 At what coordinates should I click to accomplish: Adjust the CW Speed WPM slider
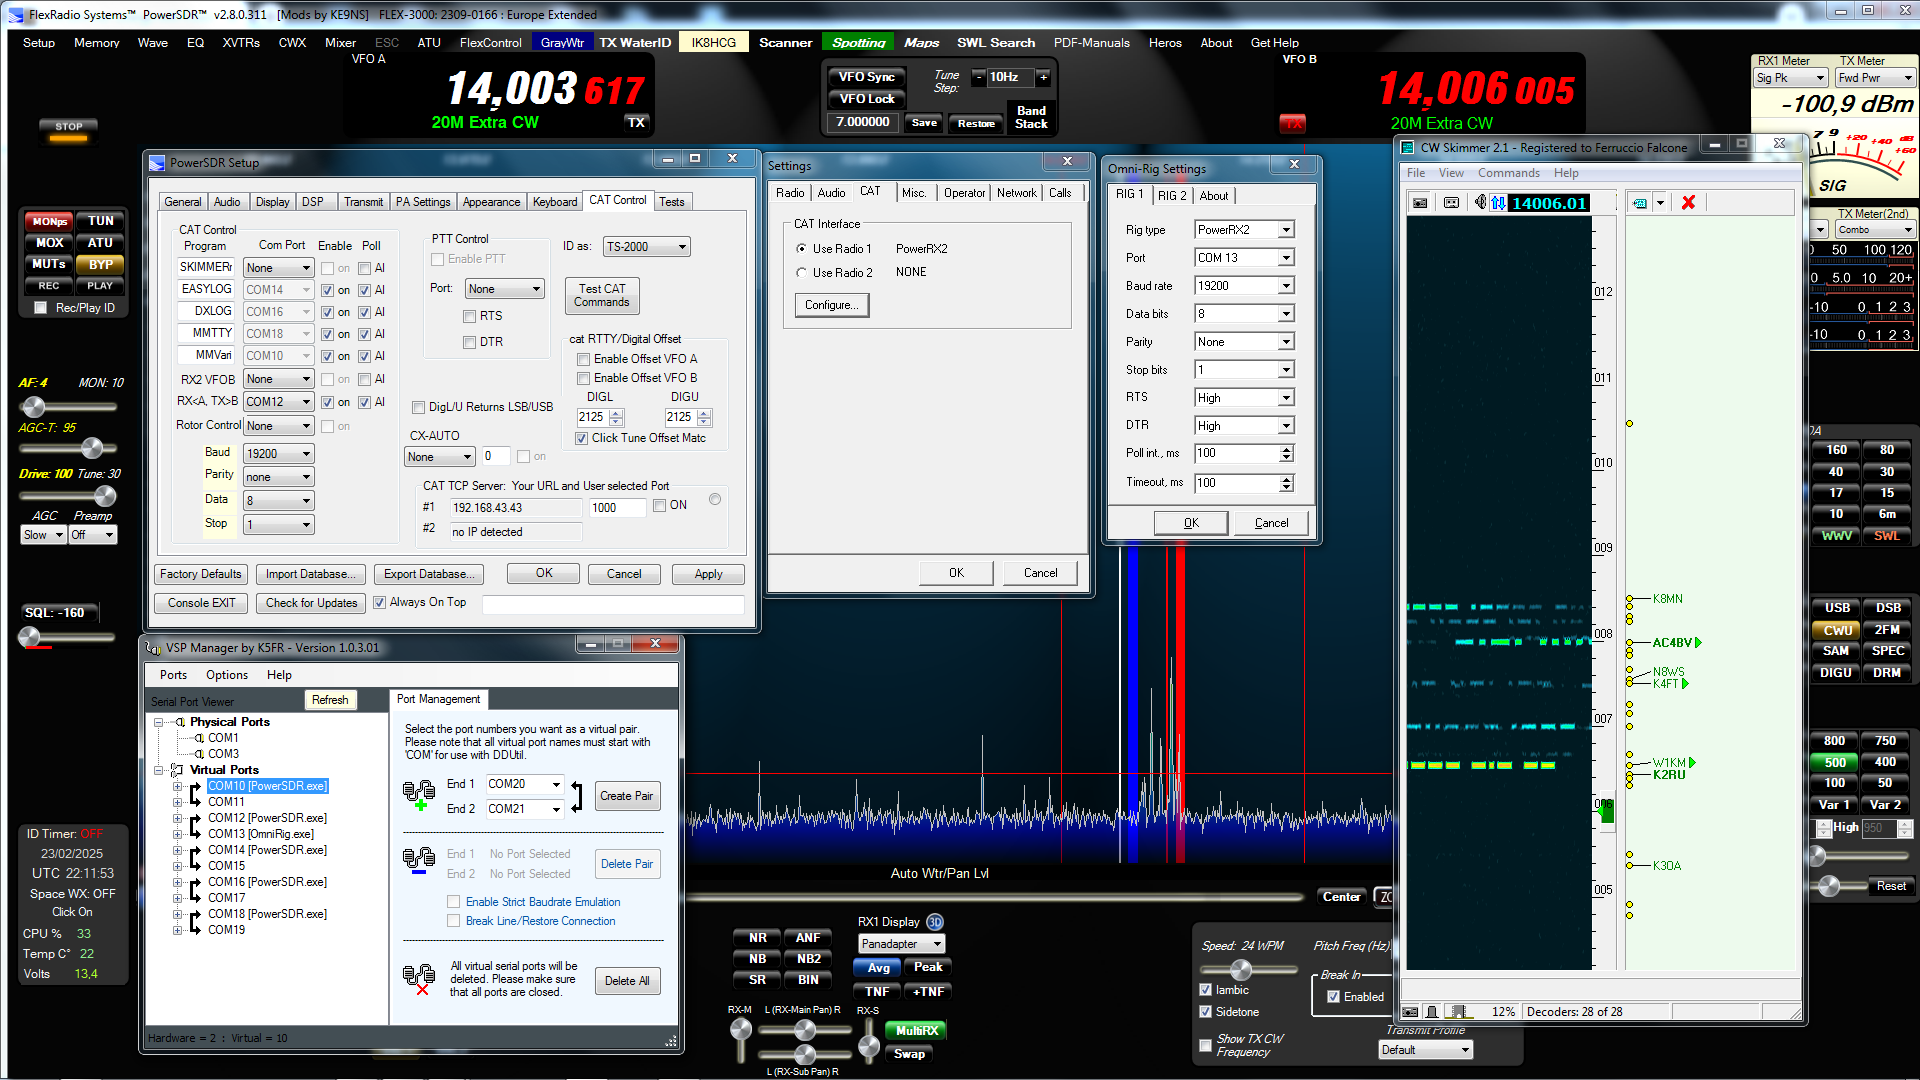(x=1241, y=970)
